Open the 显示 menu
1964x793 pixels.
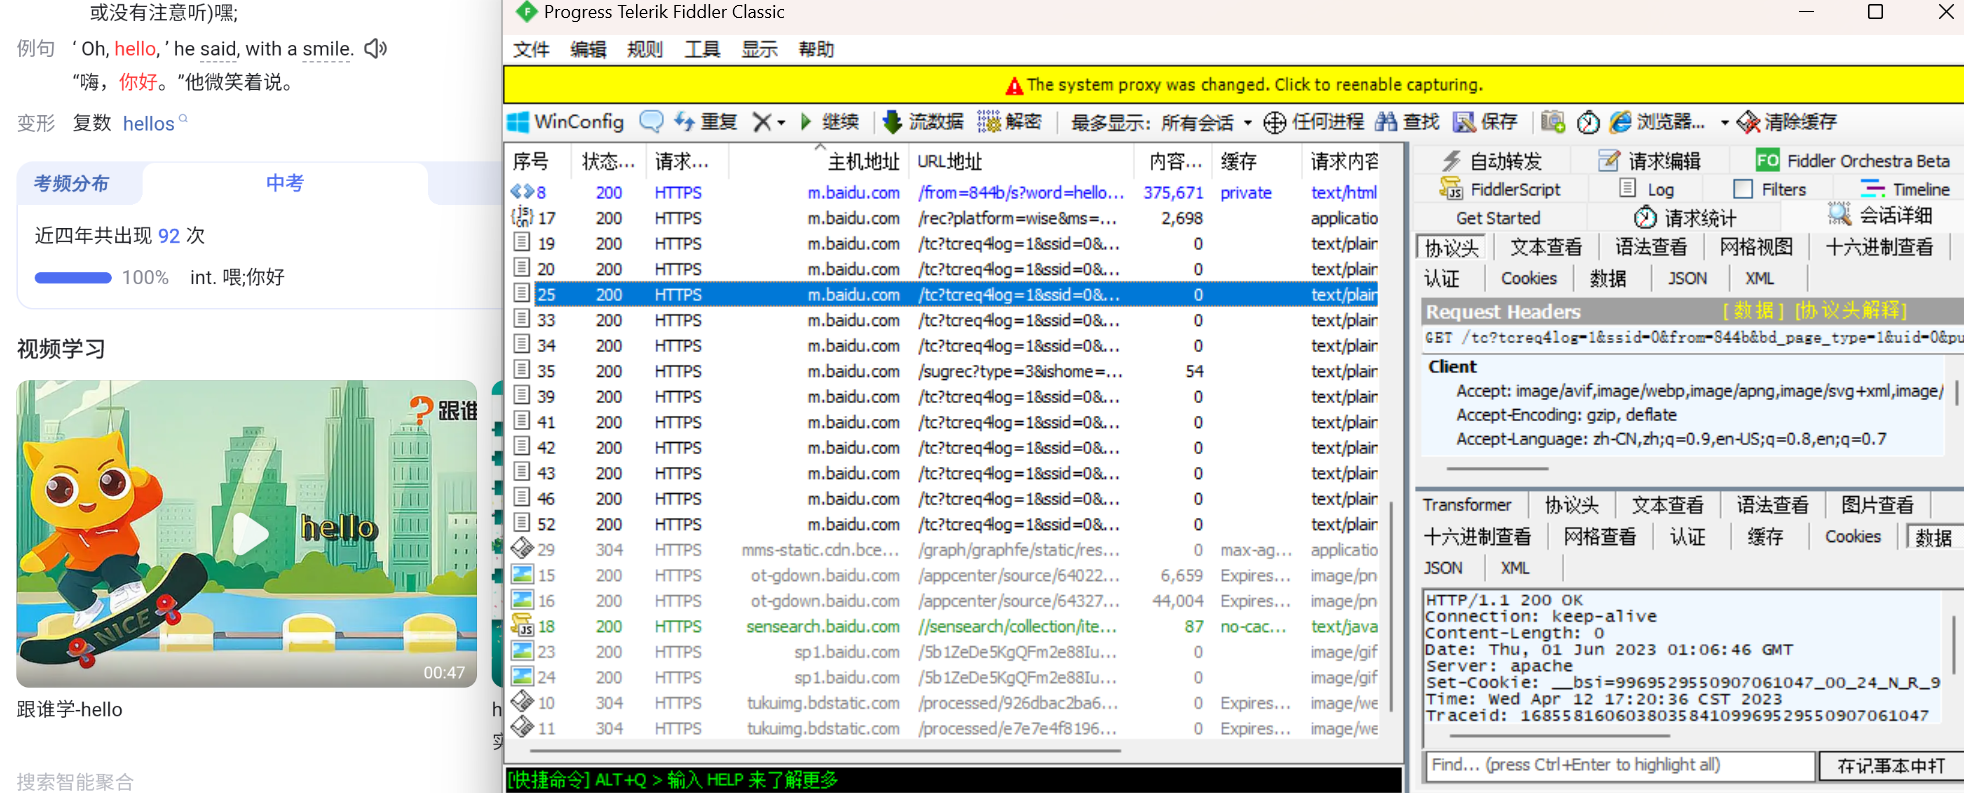(759, 50)
